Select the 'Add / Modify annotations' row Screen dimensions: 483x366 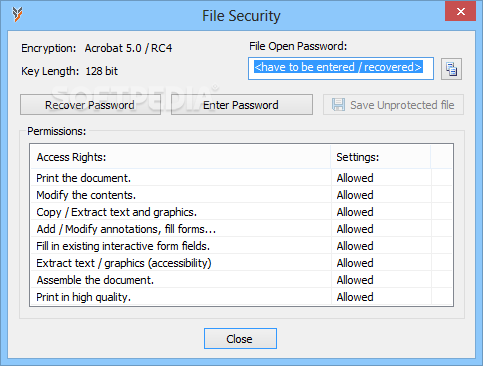(x=241, y=229)
